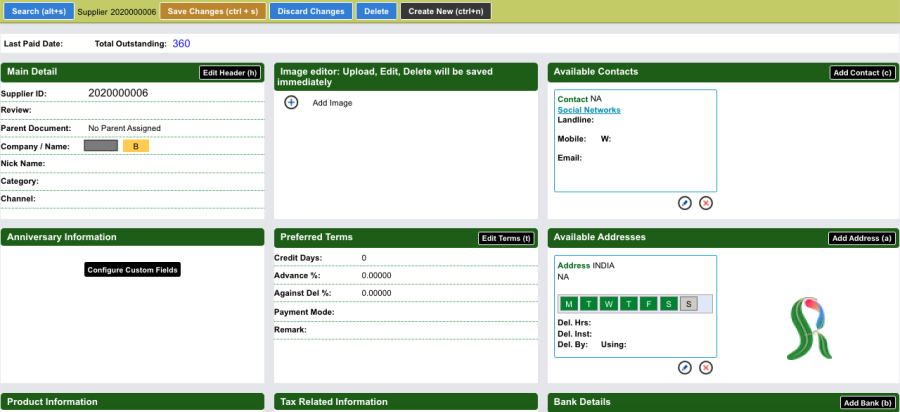The image size is (900, 412).
Task: Click the yellow B badge
Action: tap(136, 146)
